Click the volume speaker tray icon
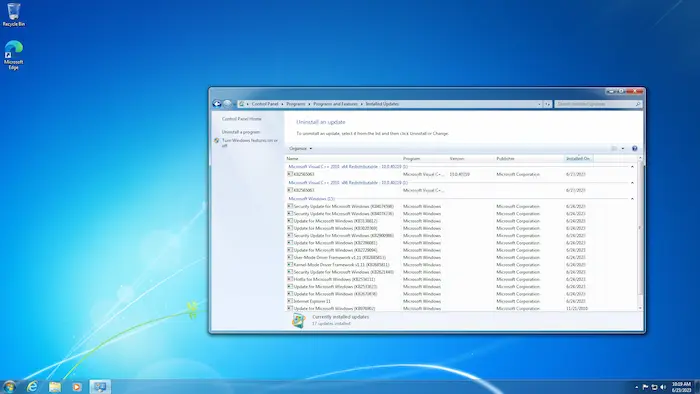The width and height of the screenshot is (700, 394). coord(663,387)
